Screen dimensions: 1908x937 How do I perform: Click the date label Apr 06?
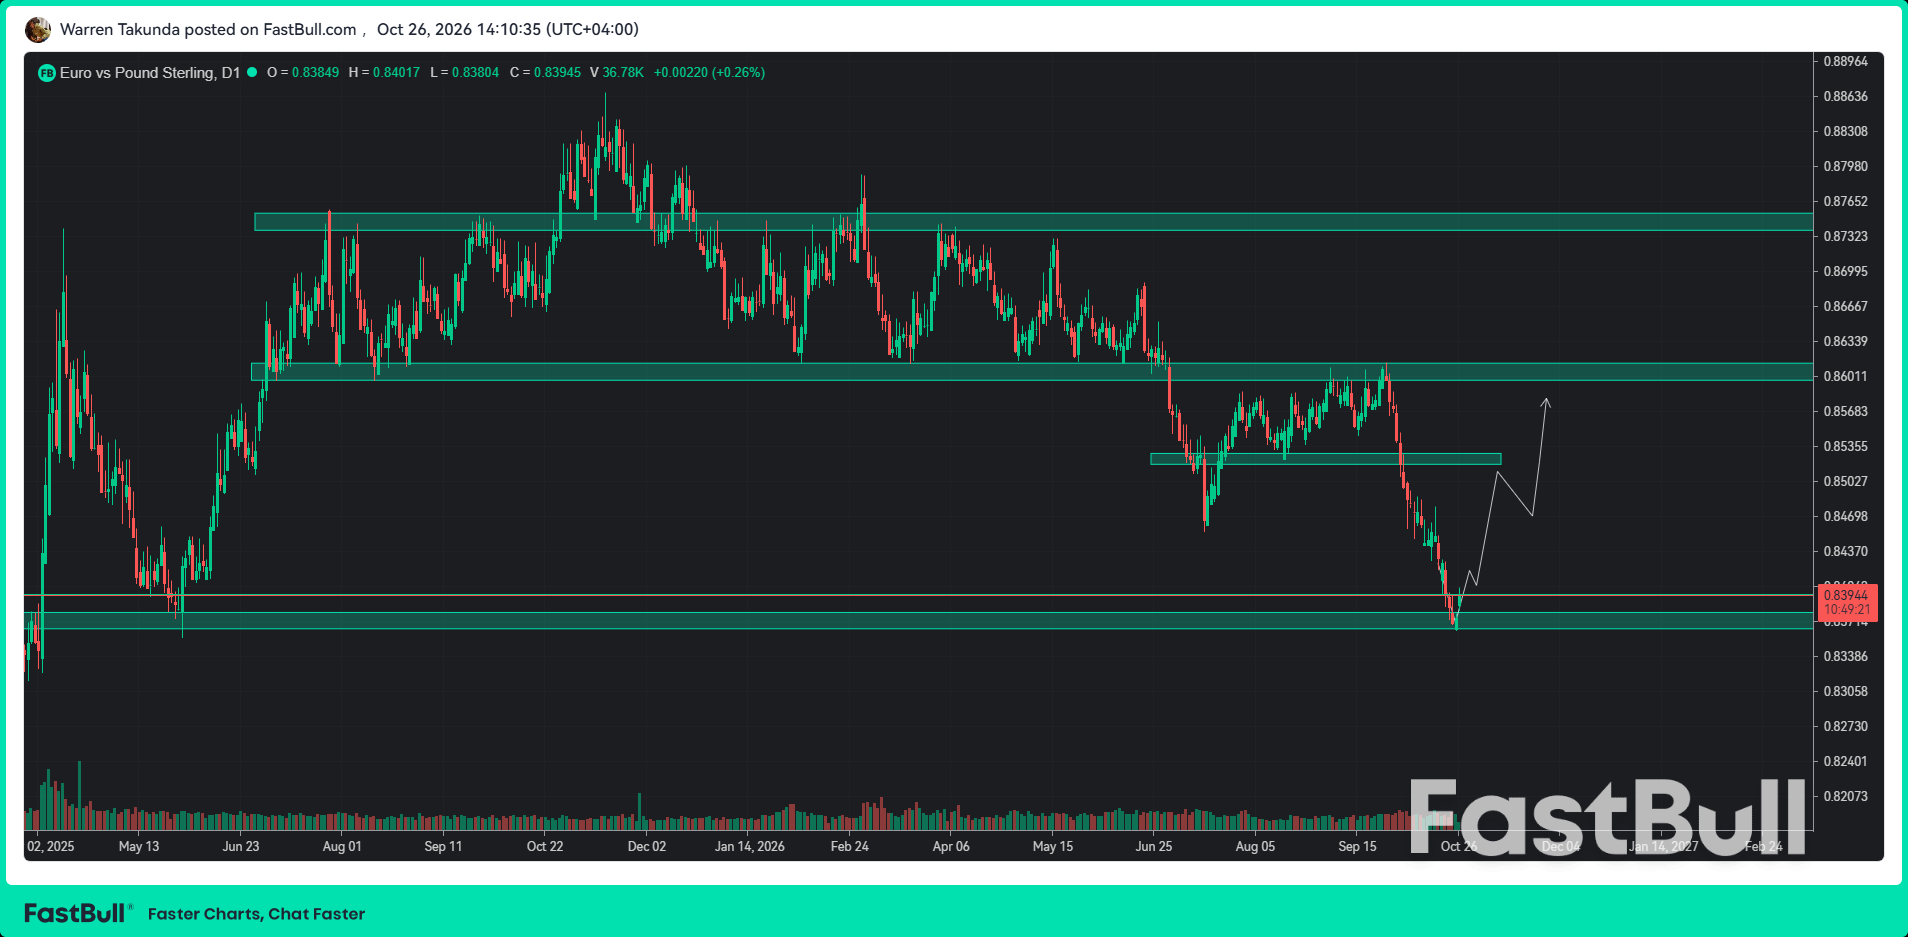(x=951, y=846)
